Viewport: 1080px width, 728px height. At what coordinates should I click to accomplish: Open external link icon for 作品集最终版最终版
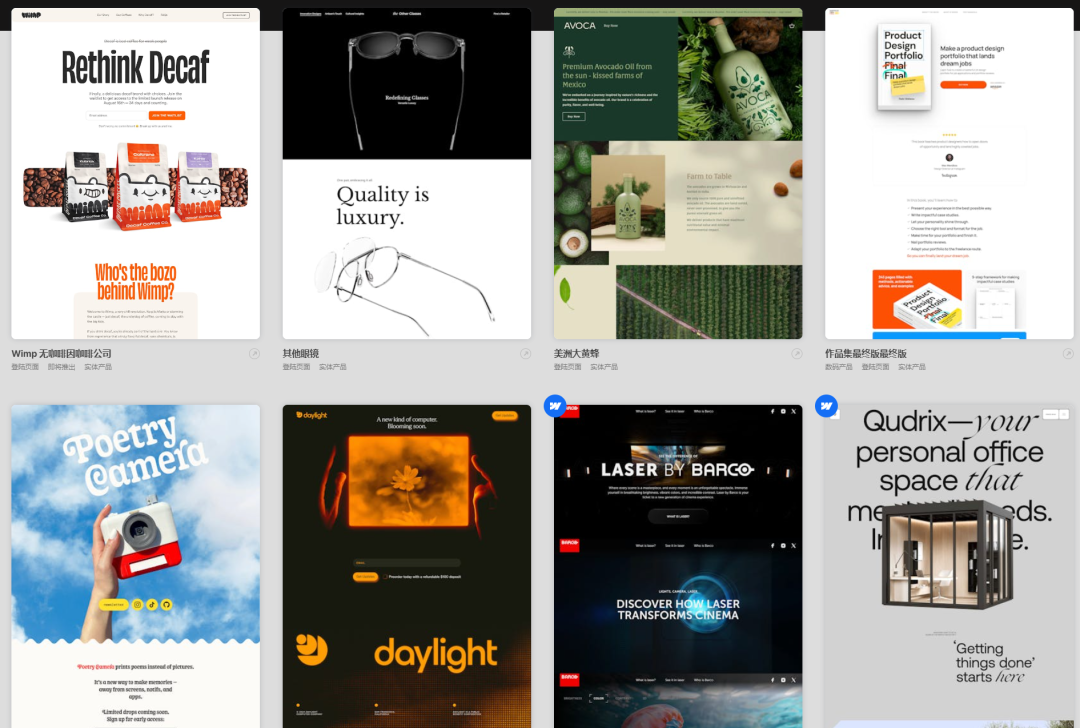tap(1068, 353)
